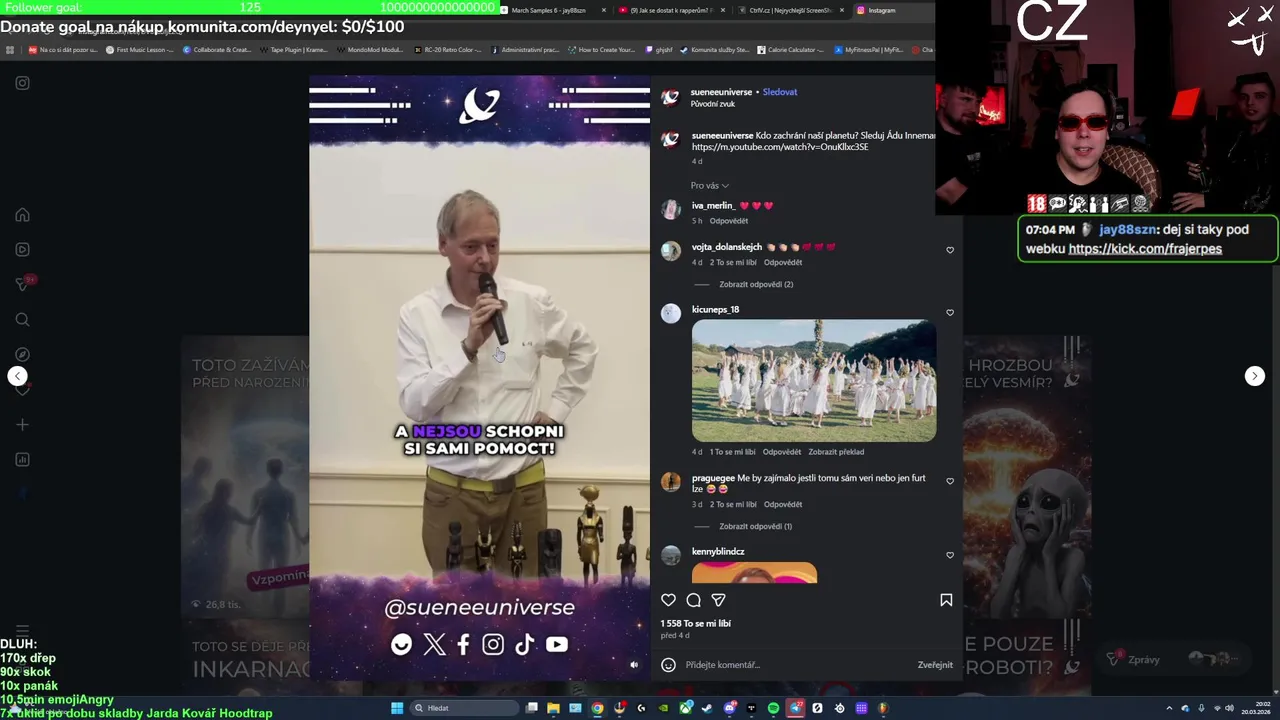Click Windows taskbar search box Hledat
The width and height of the screenshot is (1280, 720).
464,708
